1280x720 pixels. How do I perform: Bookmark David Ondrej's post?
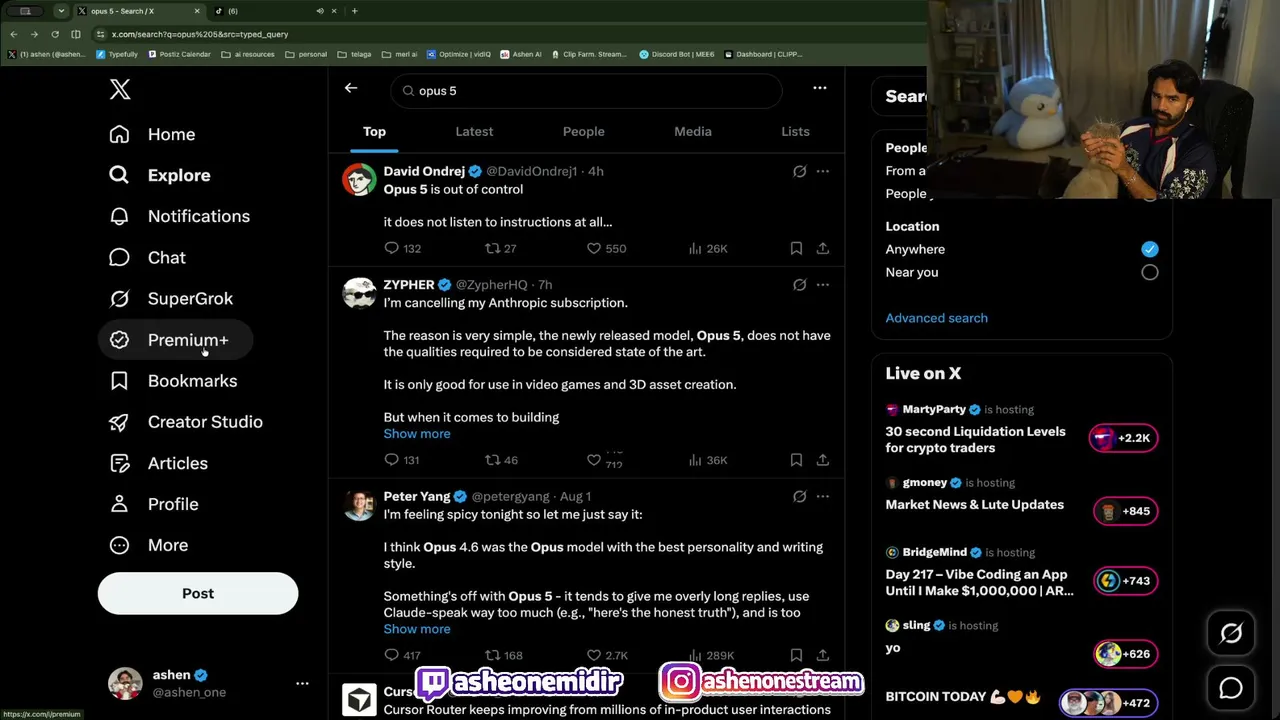[796, 248]
